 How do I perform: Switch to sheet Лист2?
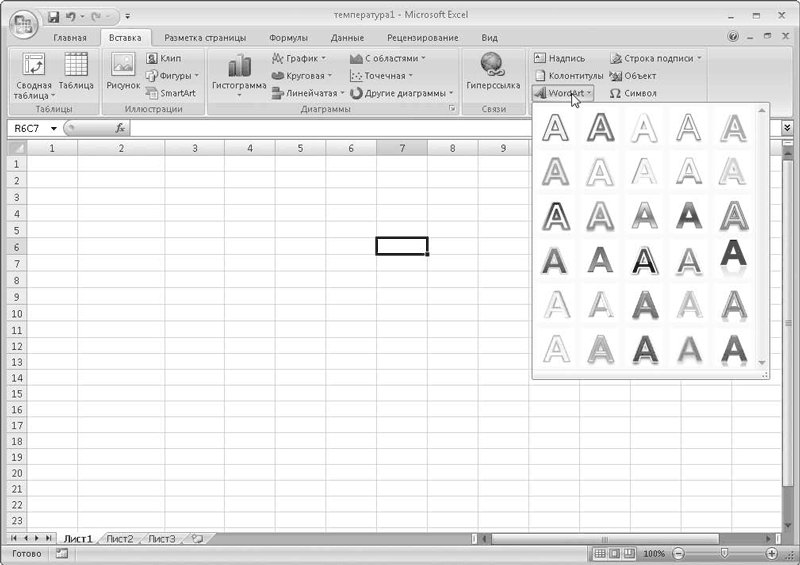click(x=120, y=539)
